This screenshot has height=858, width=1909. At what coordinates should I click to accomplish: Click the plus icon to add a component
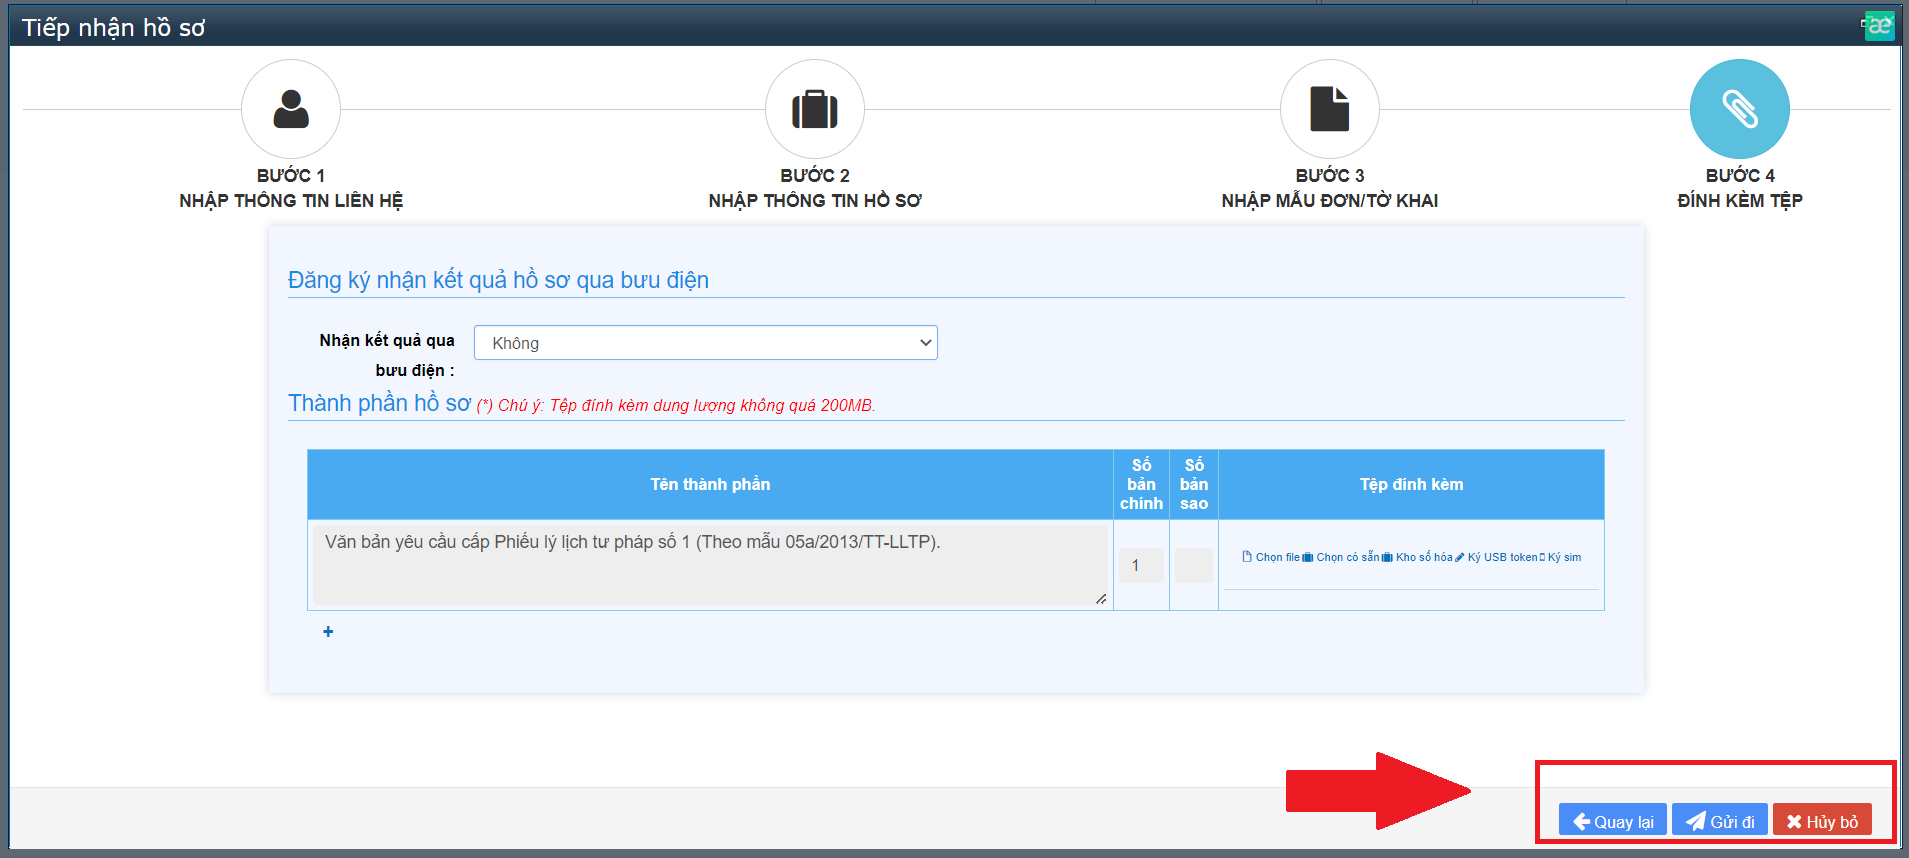328,632
